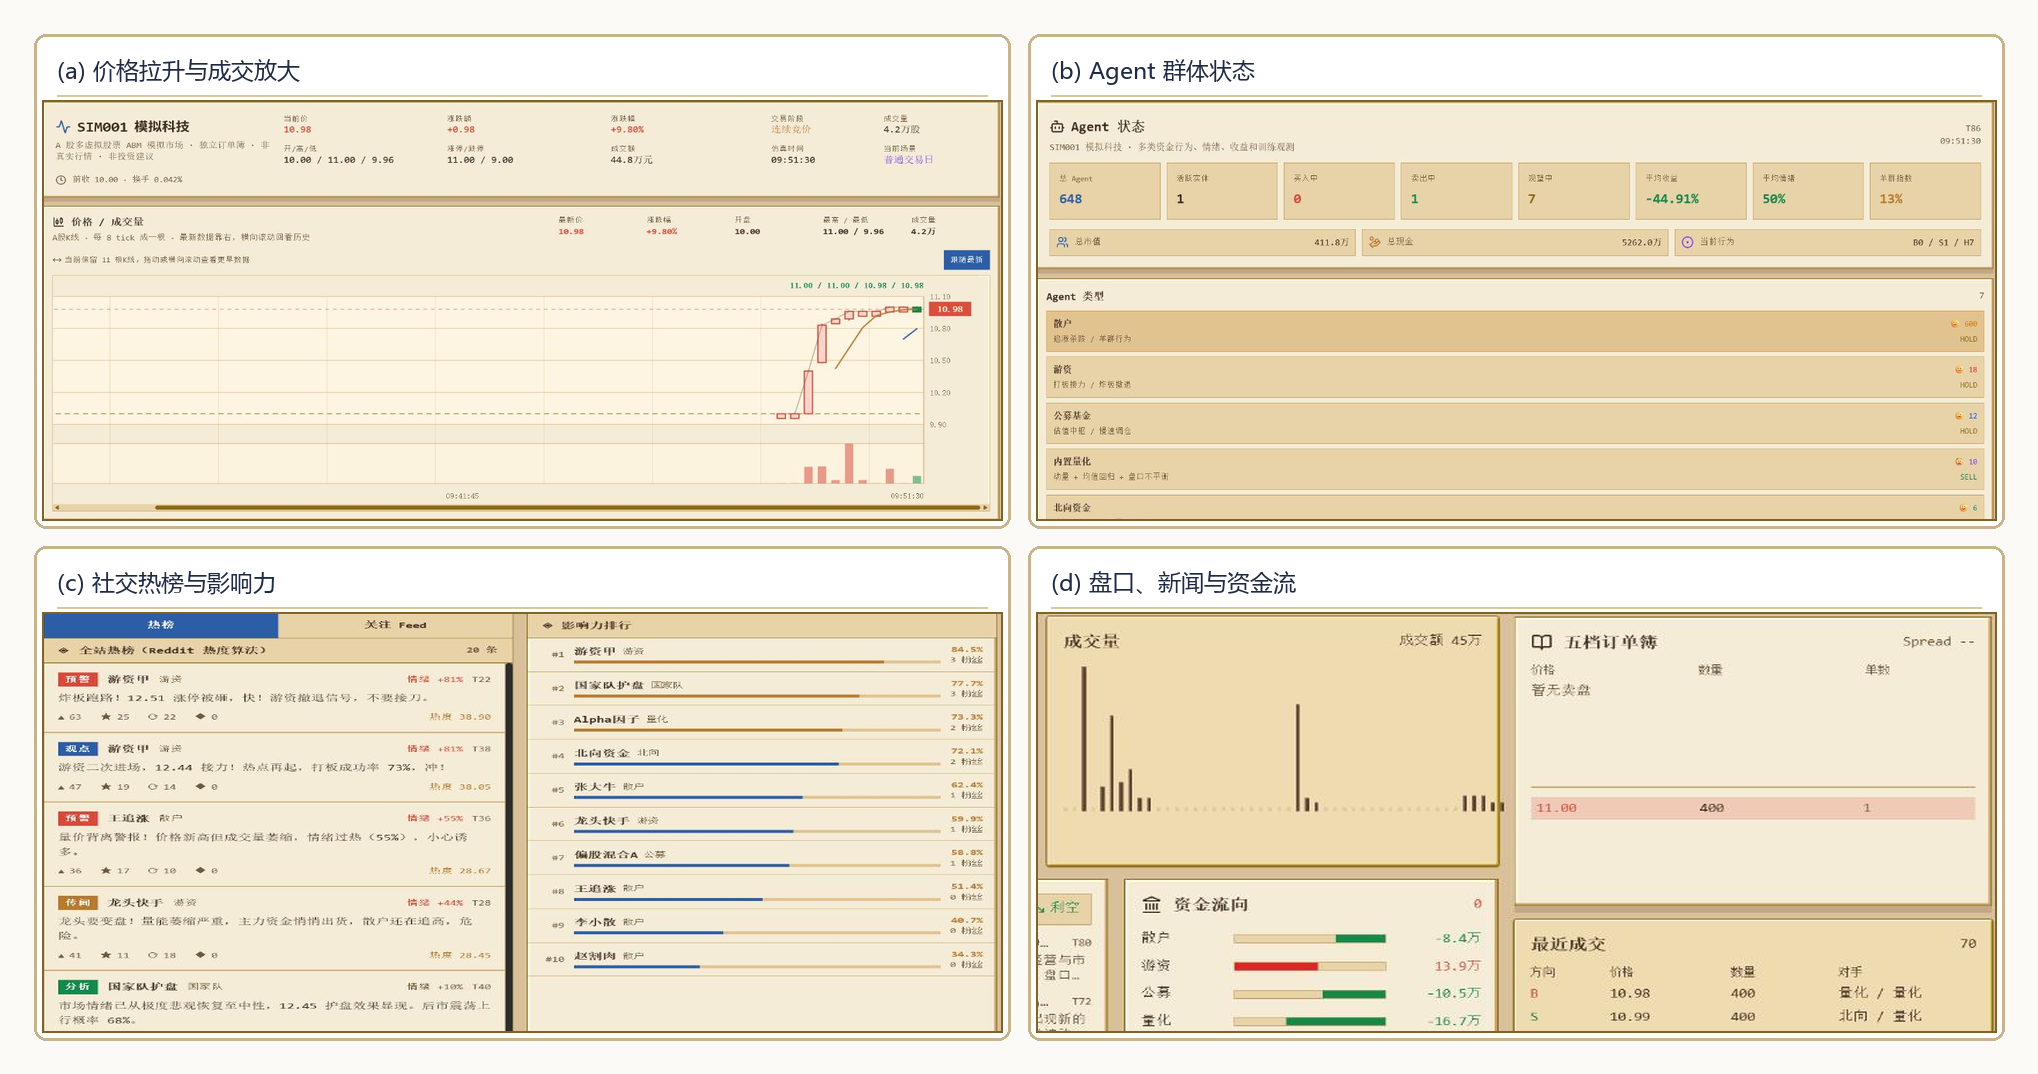Click the right arrow of chart scrollbar
This screenshot has height=1074, width=2038.
pyautogui.click(x=985, y=508)
